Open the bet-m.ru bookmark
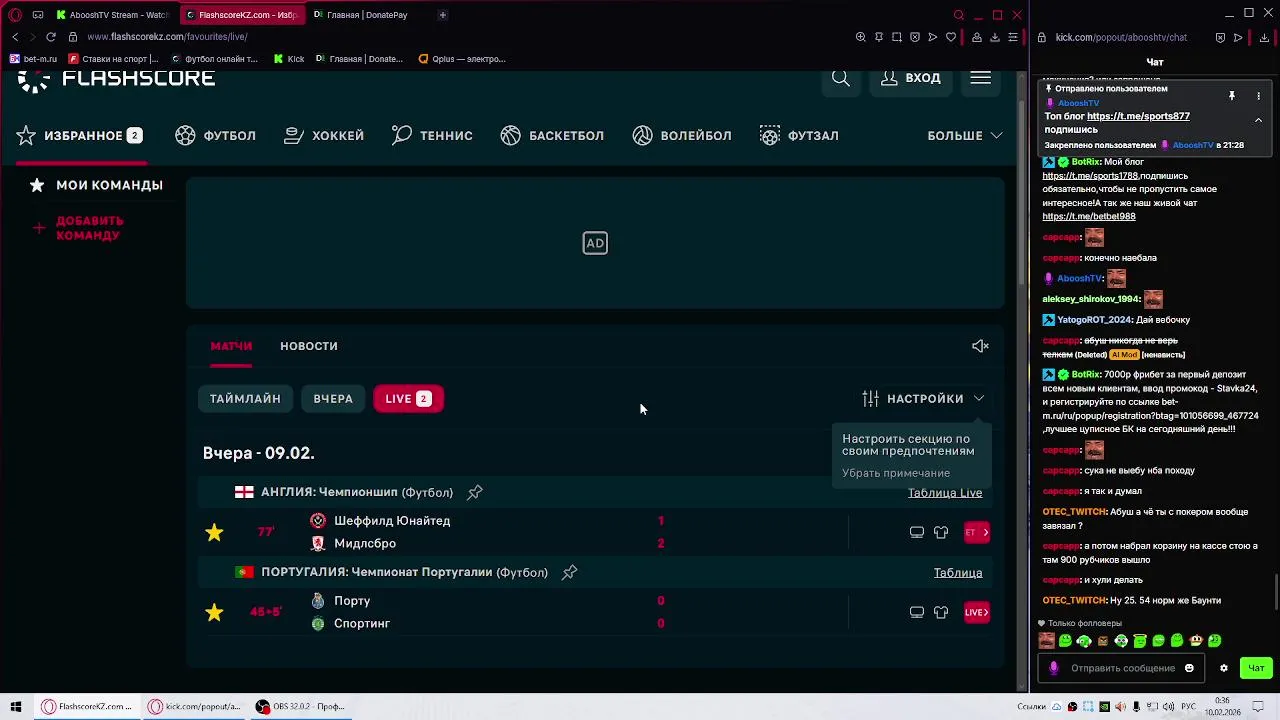The image size is (1280, 720). 33,59
